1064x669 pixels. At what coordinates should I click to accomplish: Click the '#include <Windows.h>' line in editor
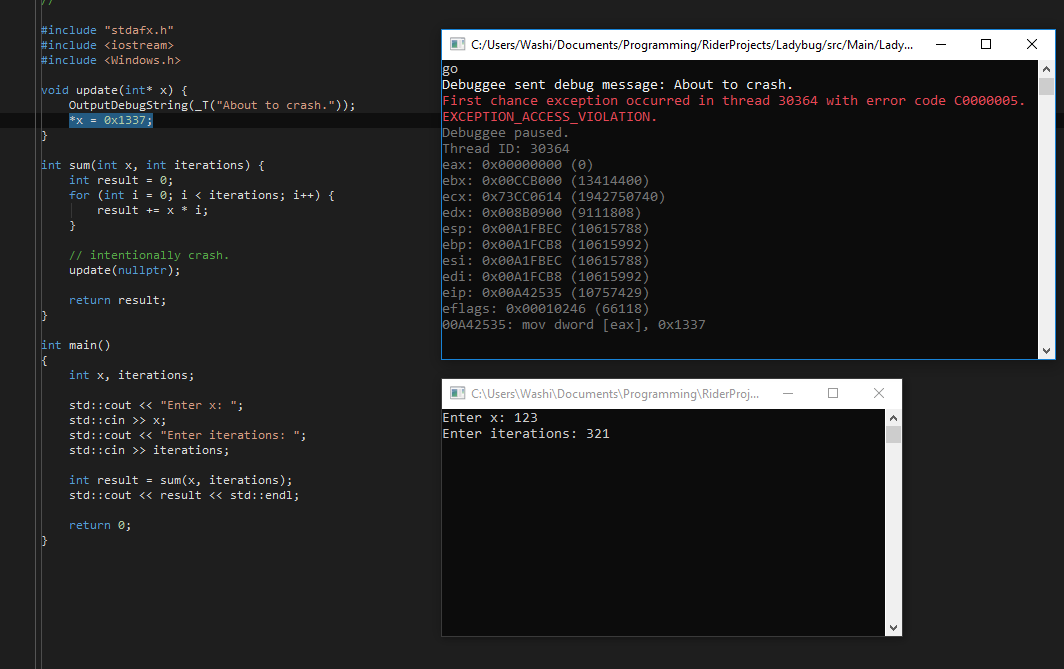point(111,60)
